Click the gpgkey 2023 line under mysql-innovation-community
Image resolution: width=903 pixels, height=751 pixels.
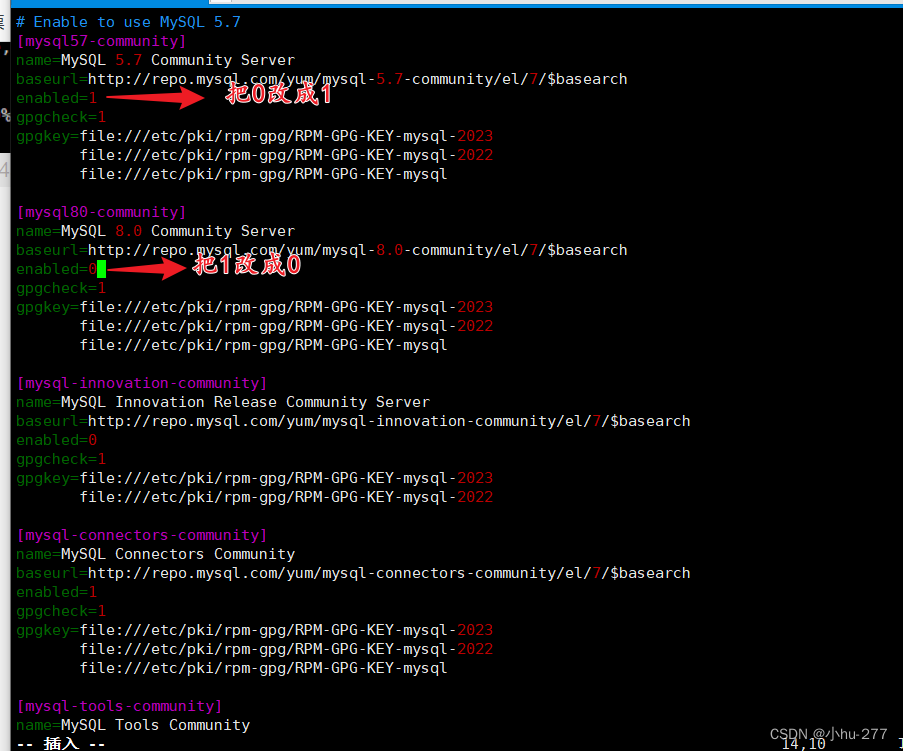[255, 479]
